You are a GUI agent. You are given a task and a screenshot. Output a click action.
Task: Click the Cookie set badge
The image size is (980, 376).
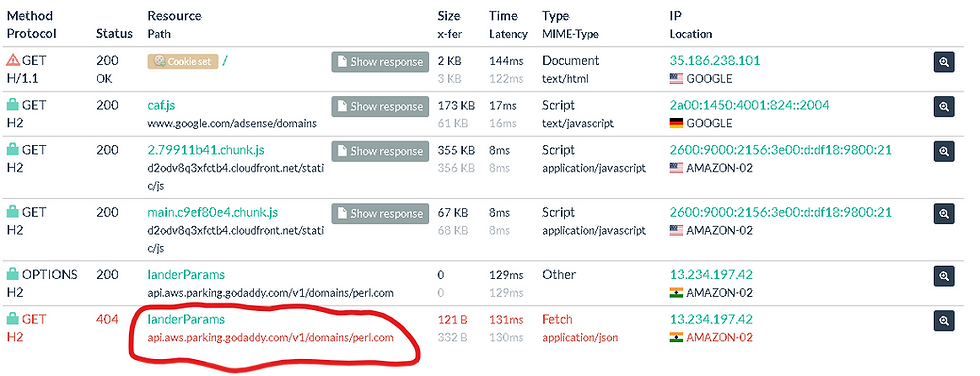[x=182, y=61]
